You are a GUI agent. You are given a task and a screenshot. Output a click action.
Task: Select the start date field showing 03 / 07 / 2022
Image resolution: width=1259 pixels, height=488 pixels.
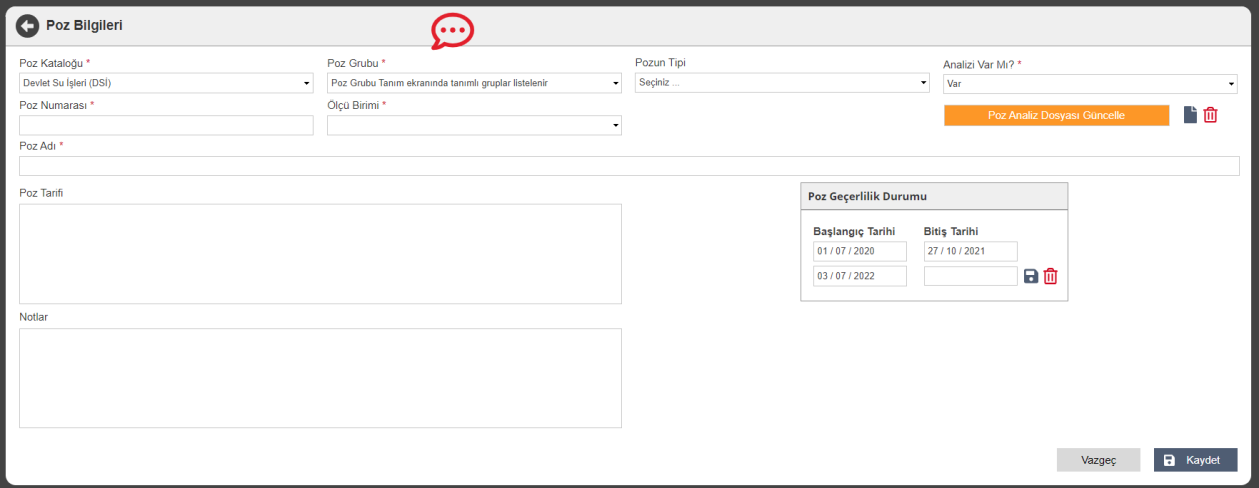[859, 276]
